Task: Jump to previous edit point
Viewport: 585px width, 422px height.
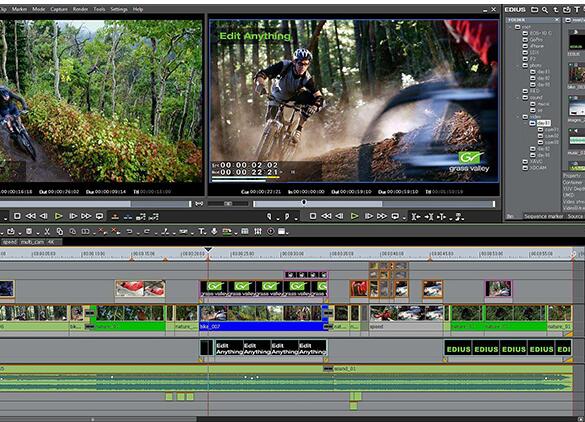Action: (x=416, y=216)
